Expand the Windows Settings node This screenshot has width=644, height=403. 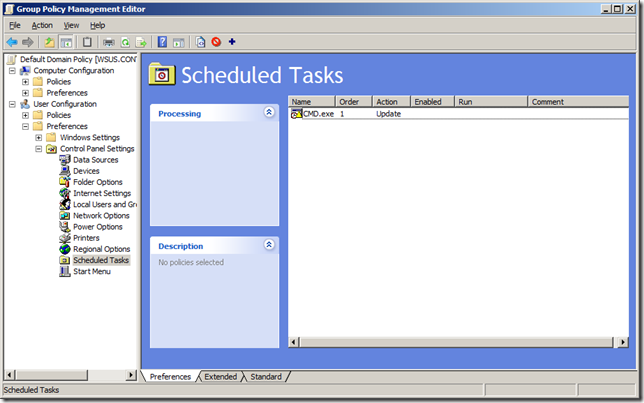click(x=39, y=138)
